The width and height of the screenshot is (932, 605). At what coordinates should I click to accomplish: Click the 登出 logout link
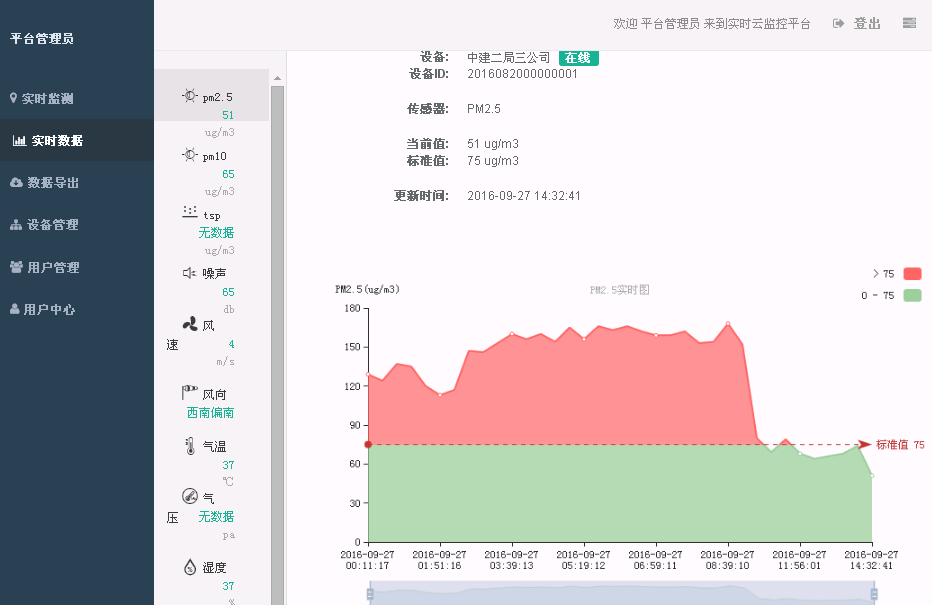(x=857, y=23)
